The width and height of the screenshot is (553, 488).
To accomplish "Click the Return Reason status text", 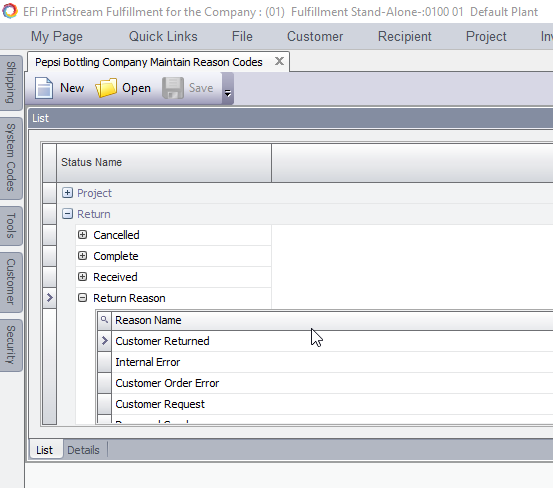I will point(129,298).
